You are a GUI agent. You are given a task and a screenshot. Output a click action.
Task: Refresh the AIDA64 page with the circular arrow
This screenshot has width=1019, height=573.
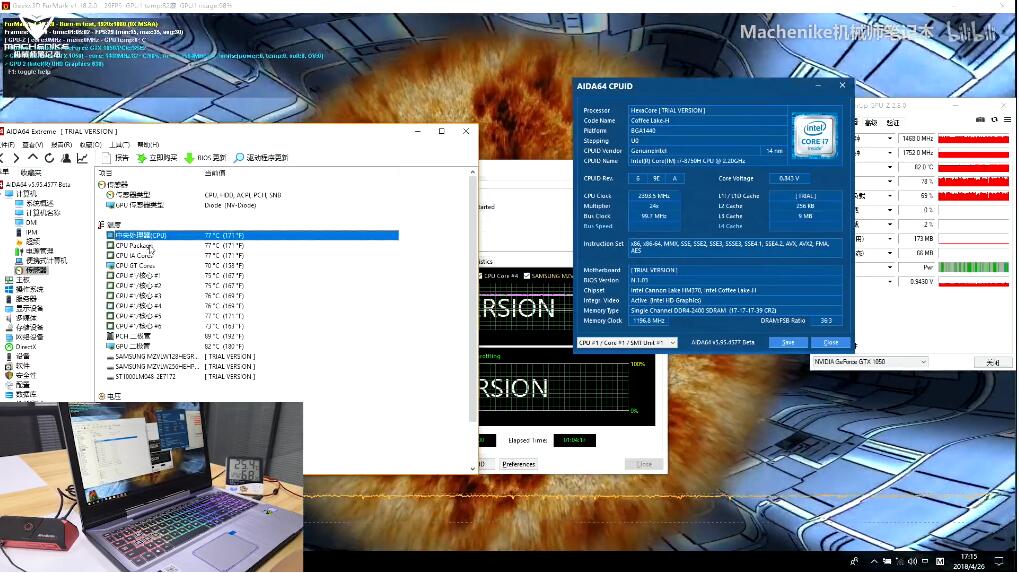pos(49,158)
